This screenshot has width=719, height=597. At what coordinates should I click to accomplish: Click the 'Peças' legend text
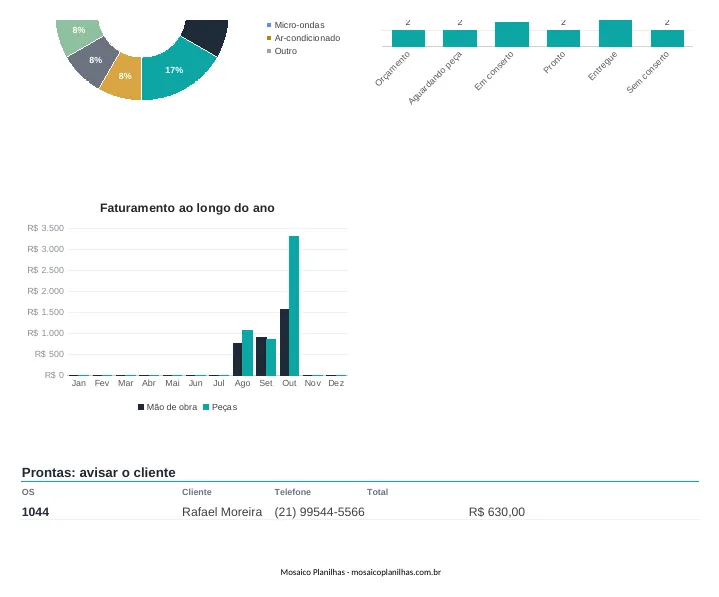[224, 407]
